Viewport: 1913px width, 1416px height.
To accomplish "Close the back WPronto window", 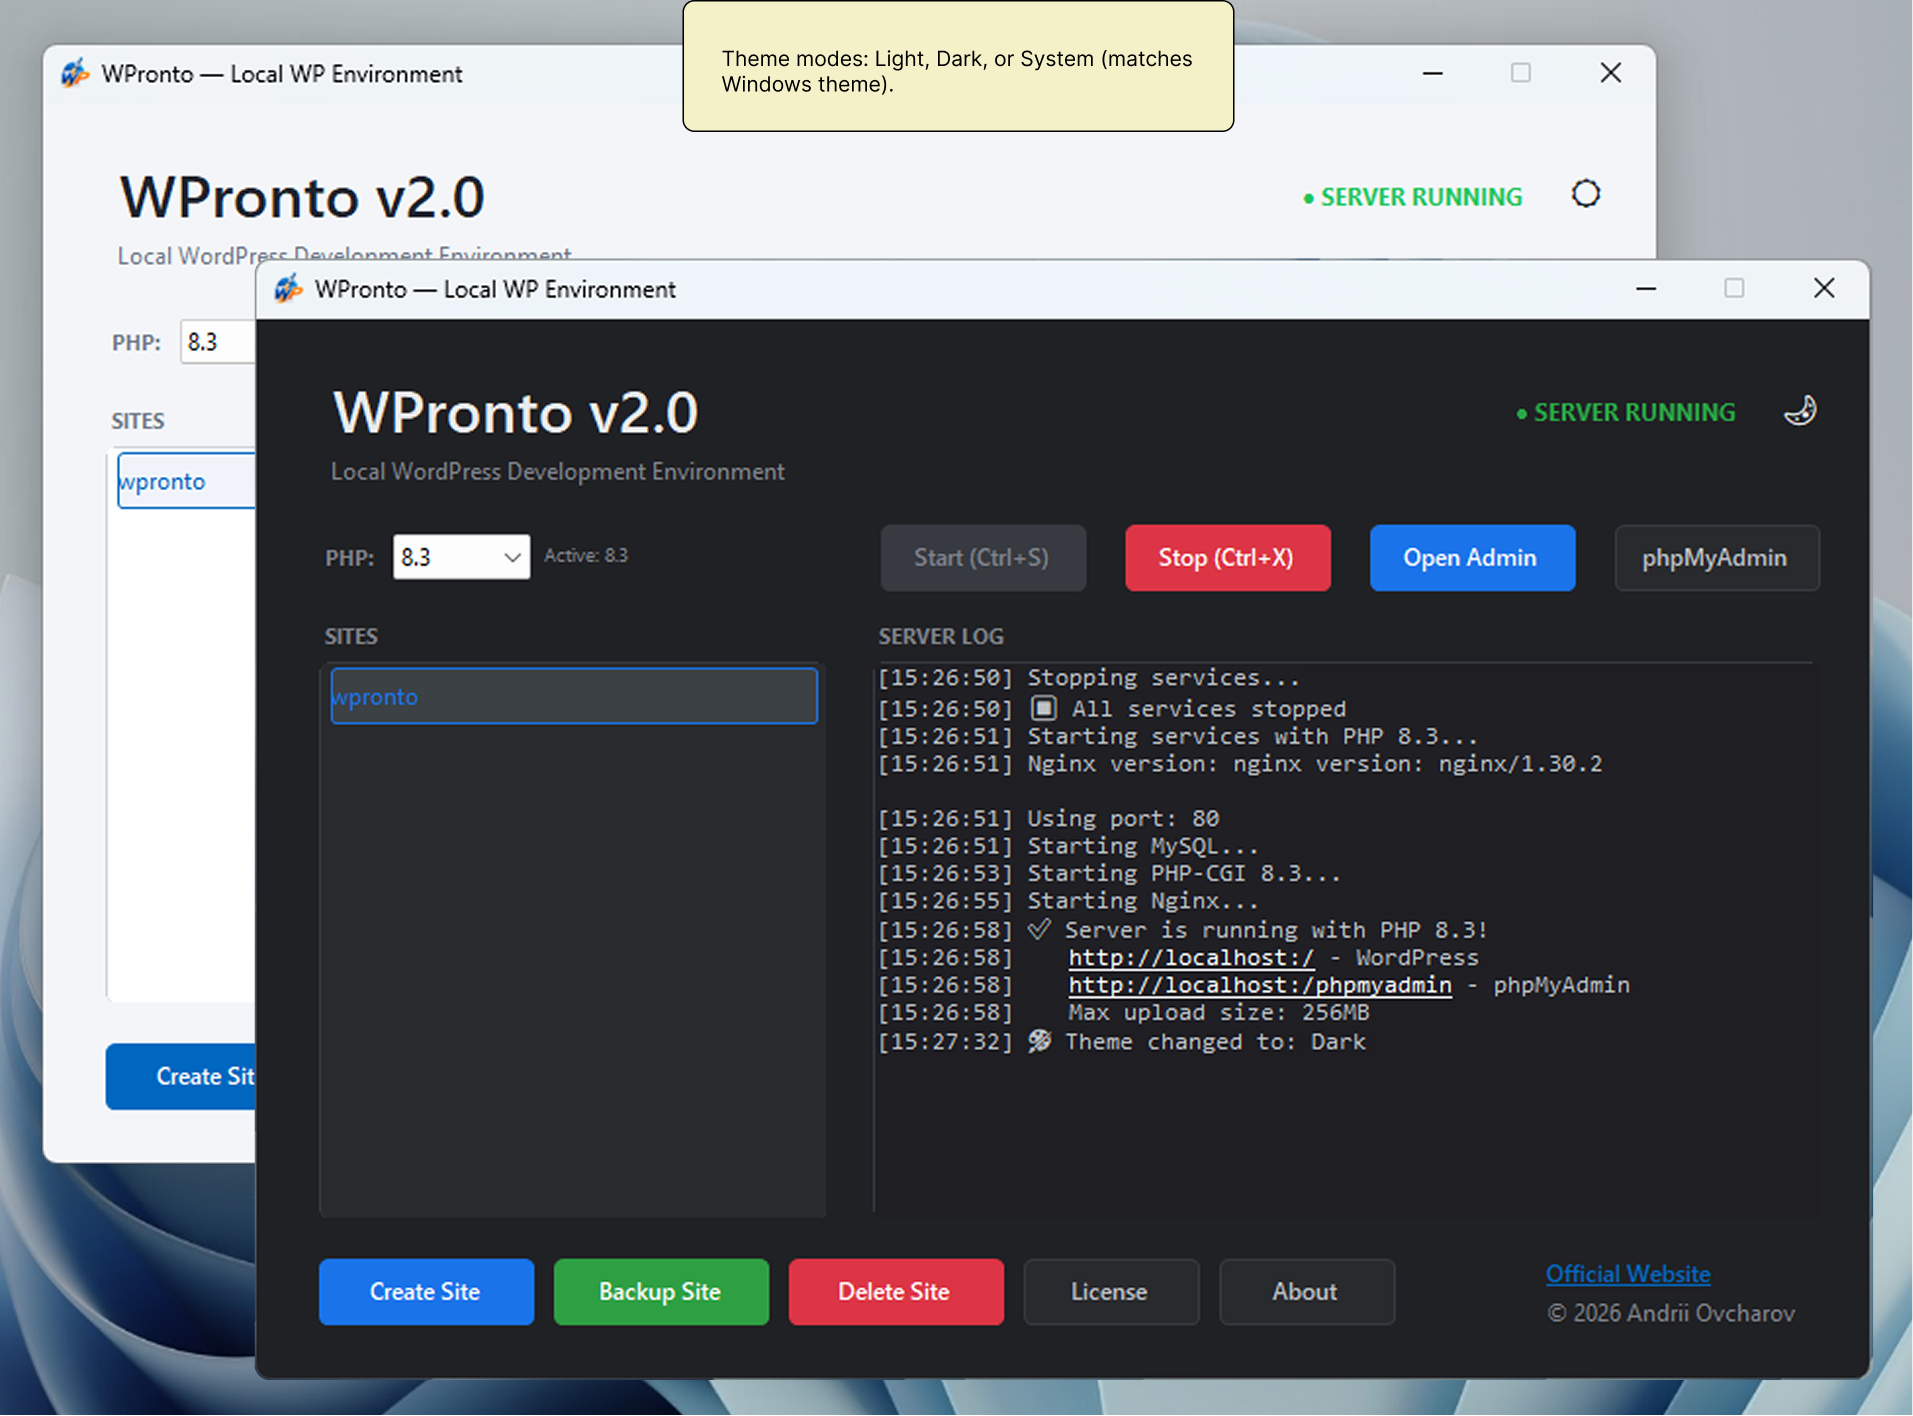I will click(1610, 73).
